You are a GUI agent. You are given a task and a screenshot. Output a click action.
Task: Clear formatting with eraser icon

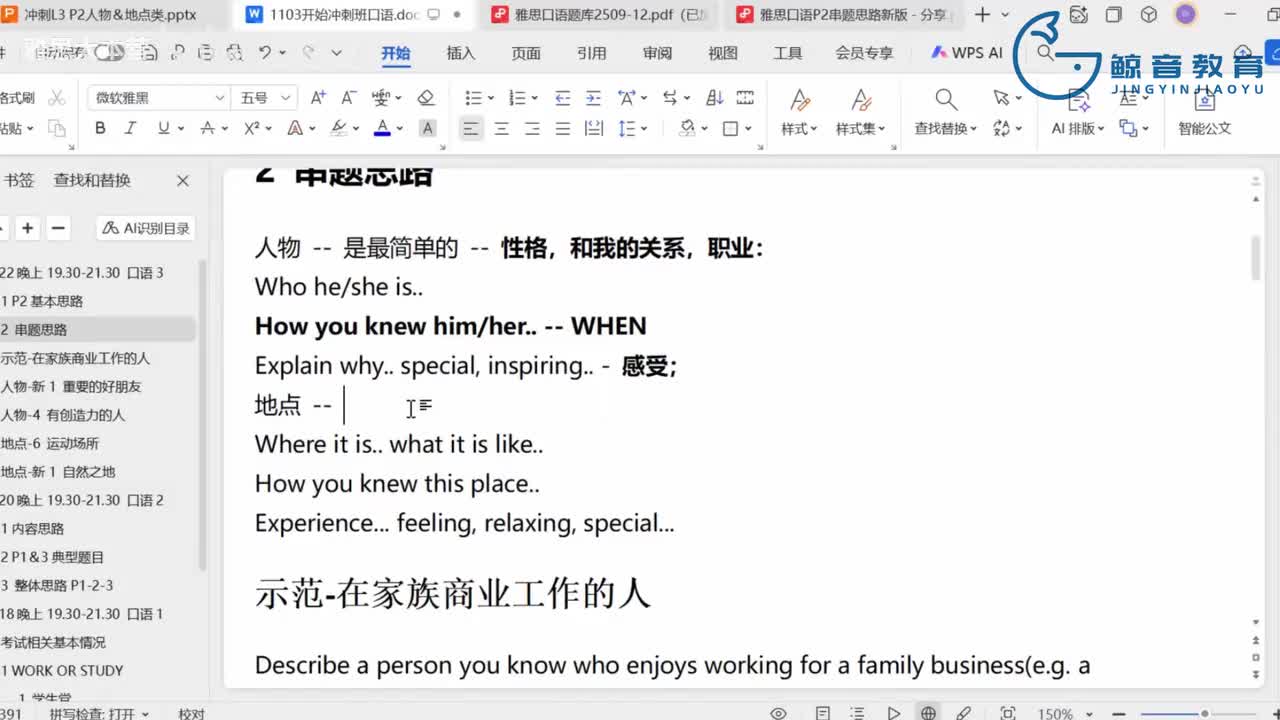click(426, 97)
